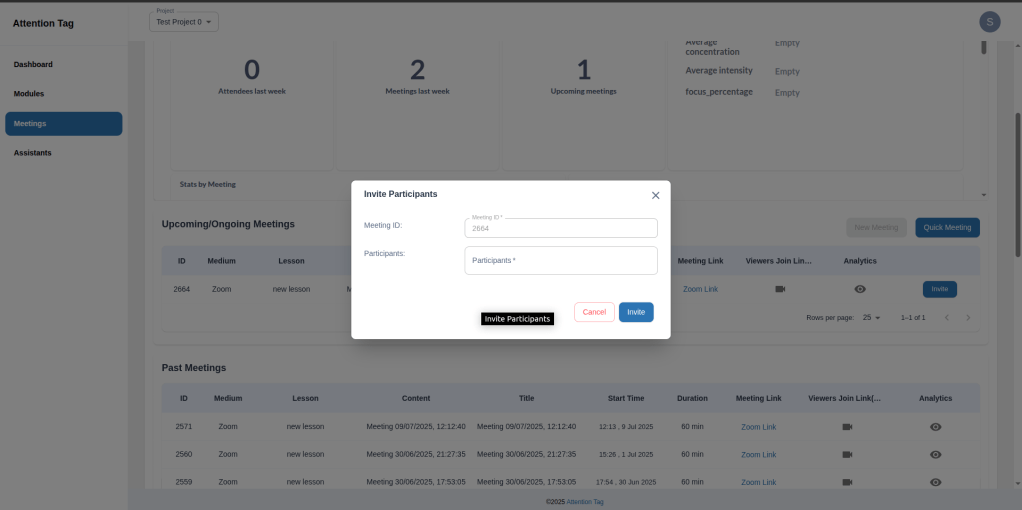This screenshot has height=510, width=1022.
Task: Open the Test Project 0 project dropdown
Action: pyautogui.click(x=184, y=22)
